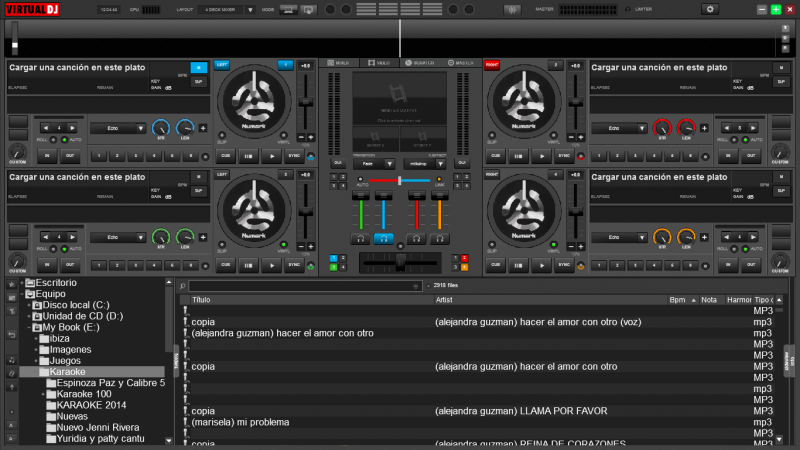This screenshot has height=450, width=800.
Task: Switch to the SCRATCH tab
Action: point(420,63)
